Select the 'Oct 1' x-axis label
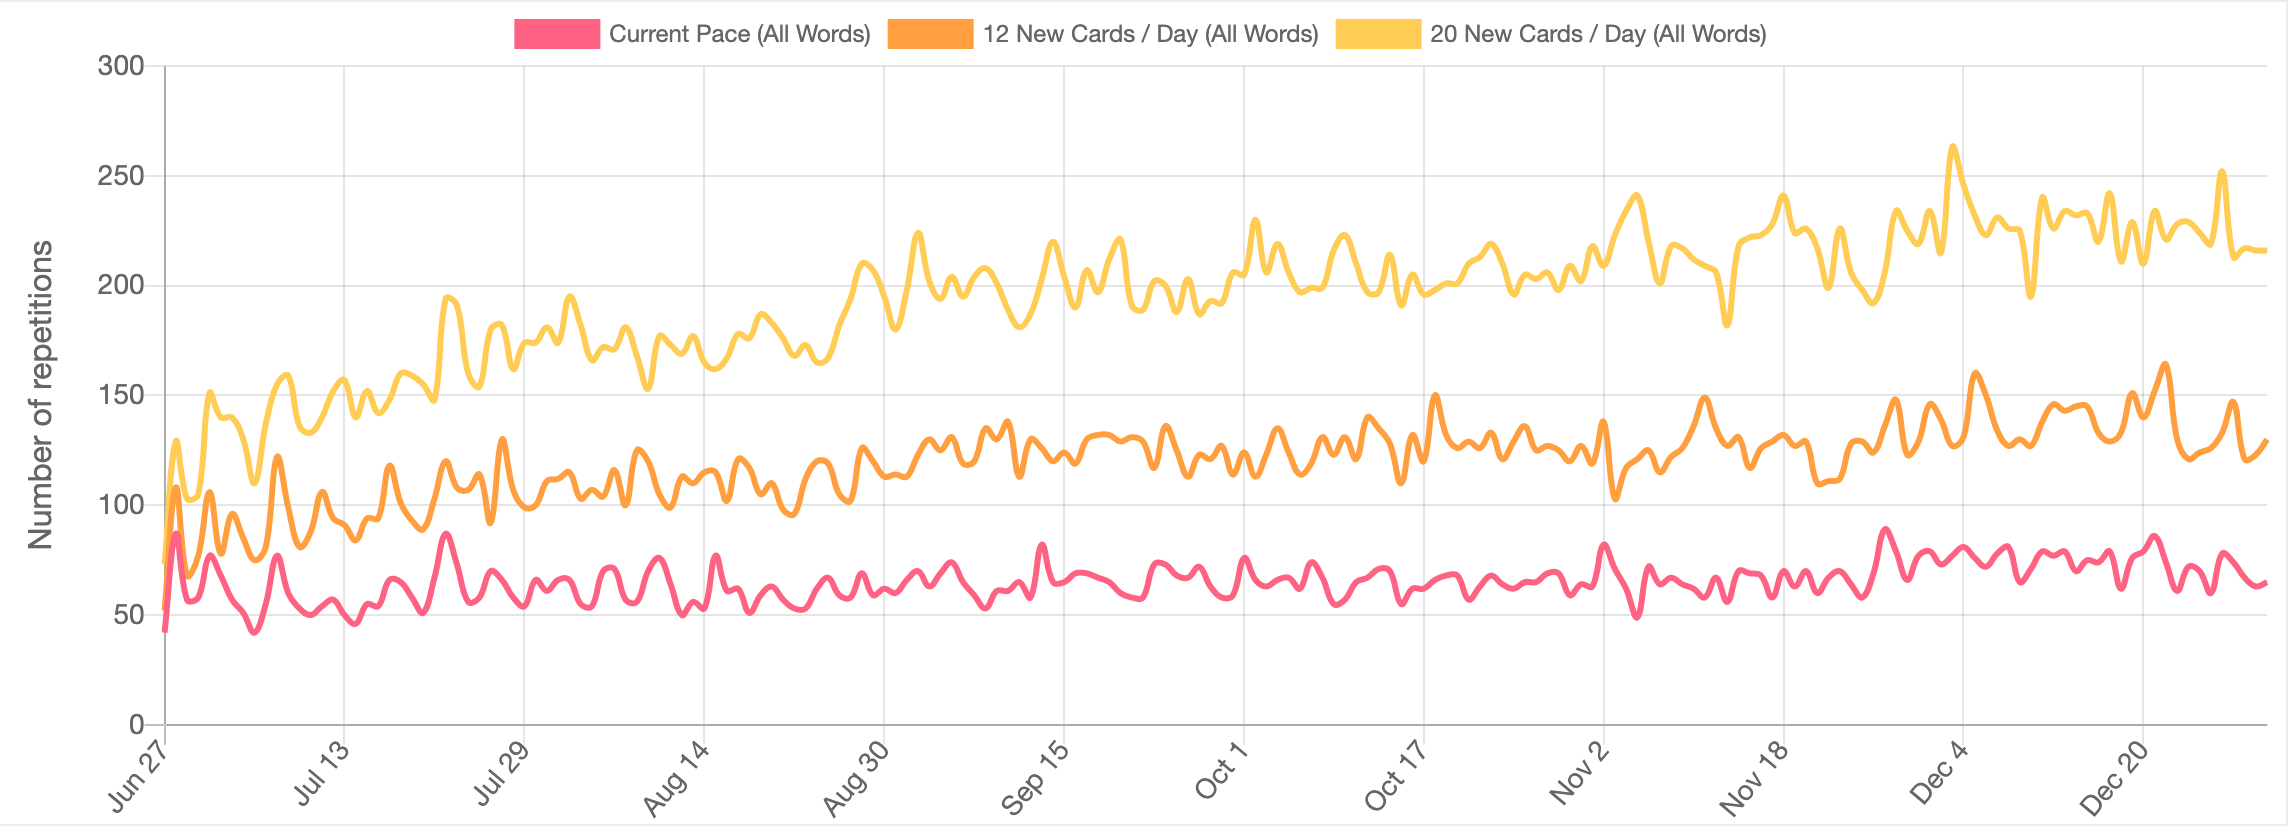The image size is (2288, 826). coord(1221,771)
